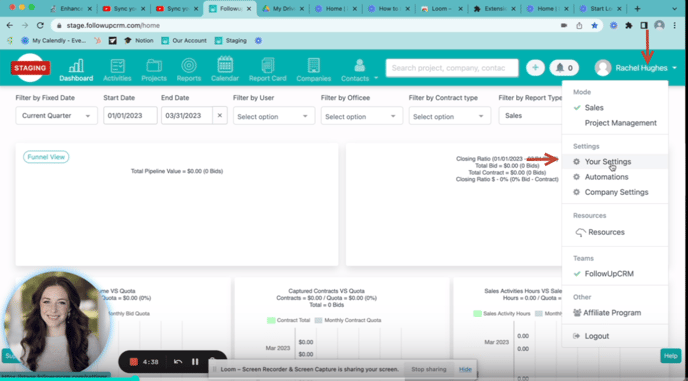Open the Activities nav icon
Image resolution: width=688 pixels, height=381 pixels.
click(117, 70)
